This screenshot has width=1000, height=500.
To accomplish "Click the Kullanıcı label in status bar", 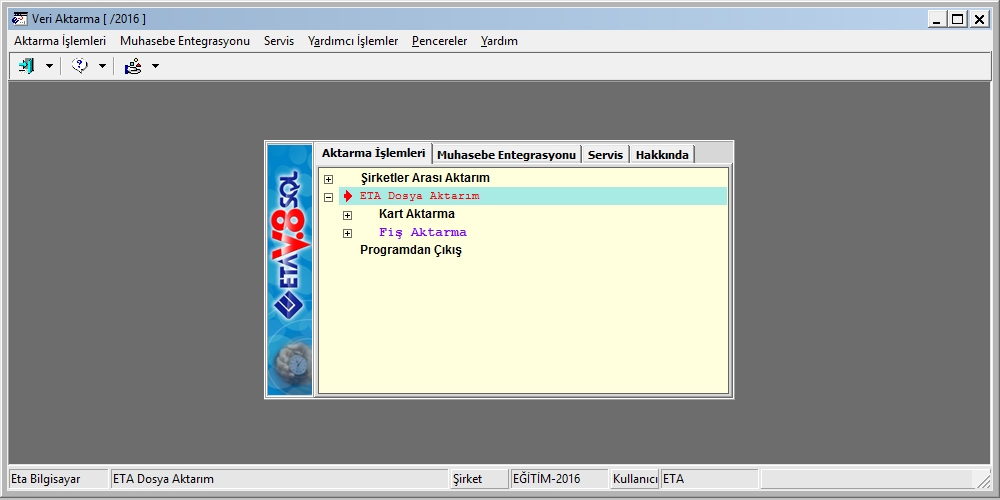I will click(x=635, y=479).
